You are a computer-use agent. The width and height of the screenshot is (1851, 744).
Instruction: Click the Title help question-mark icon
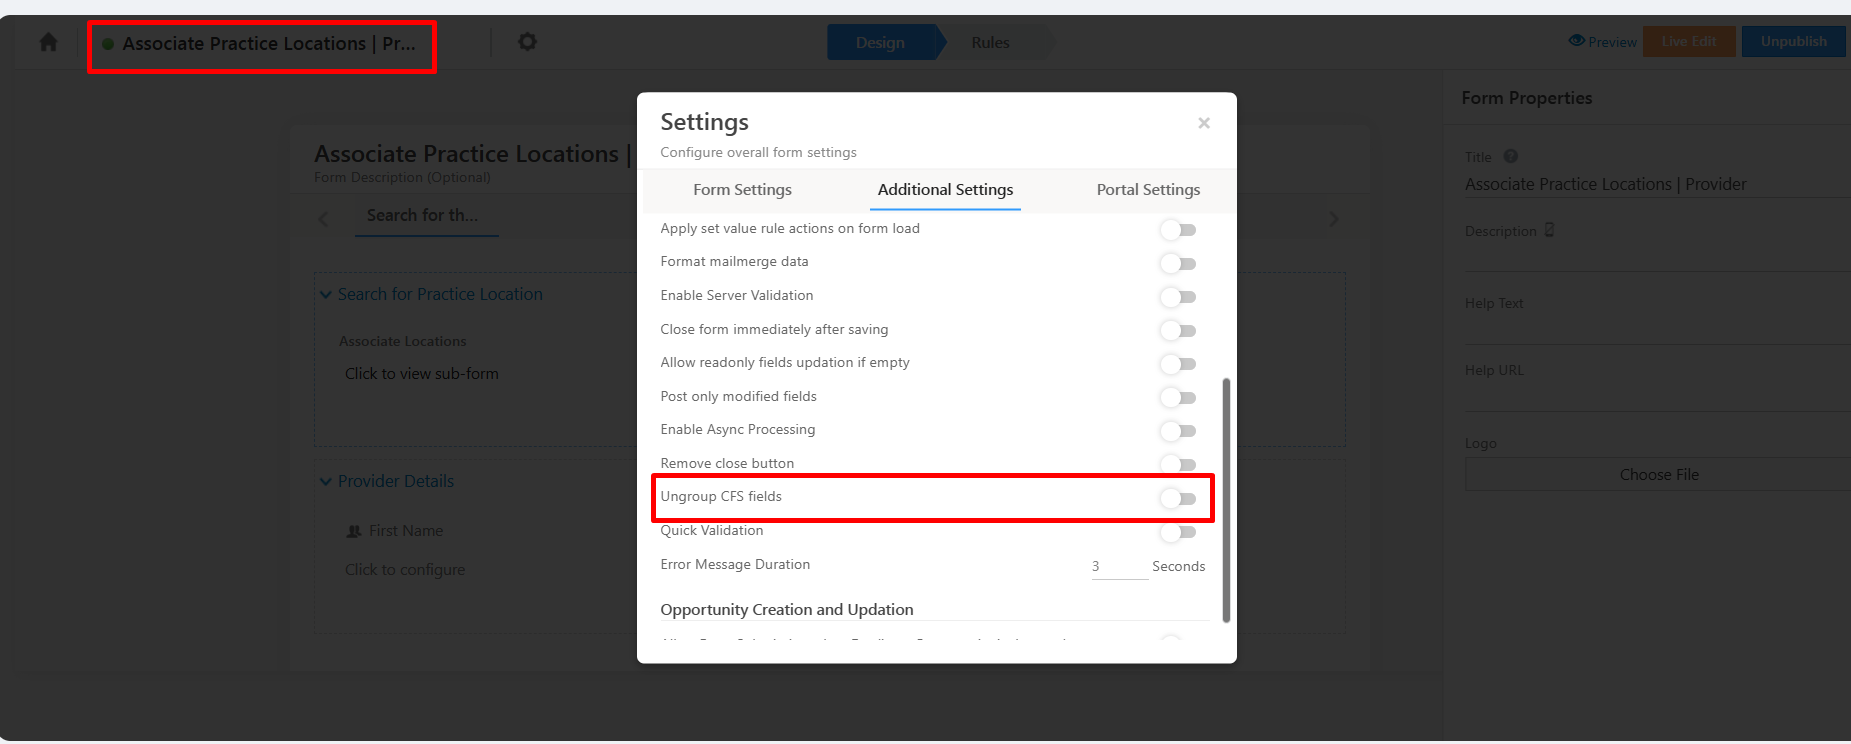tap(1511, 156)
